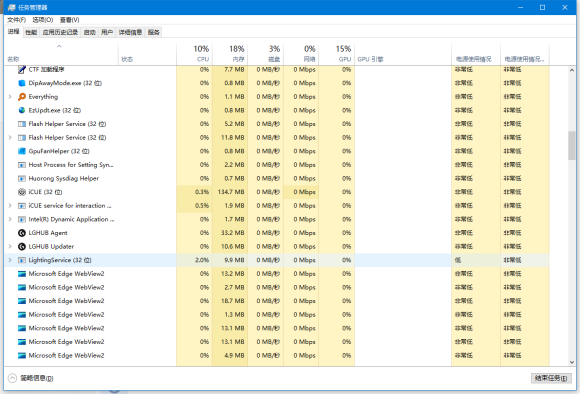
Task: Switch to the 应用历史记录 tab
Action: coord(60,33)
